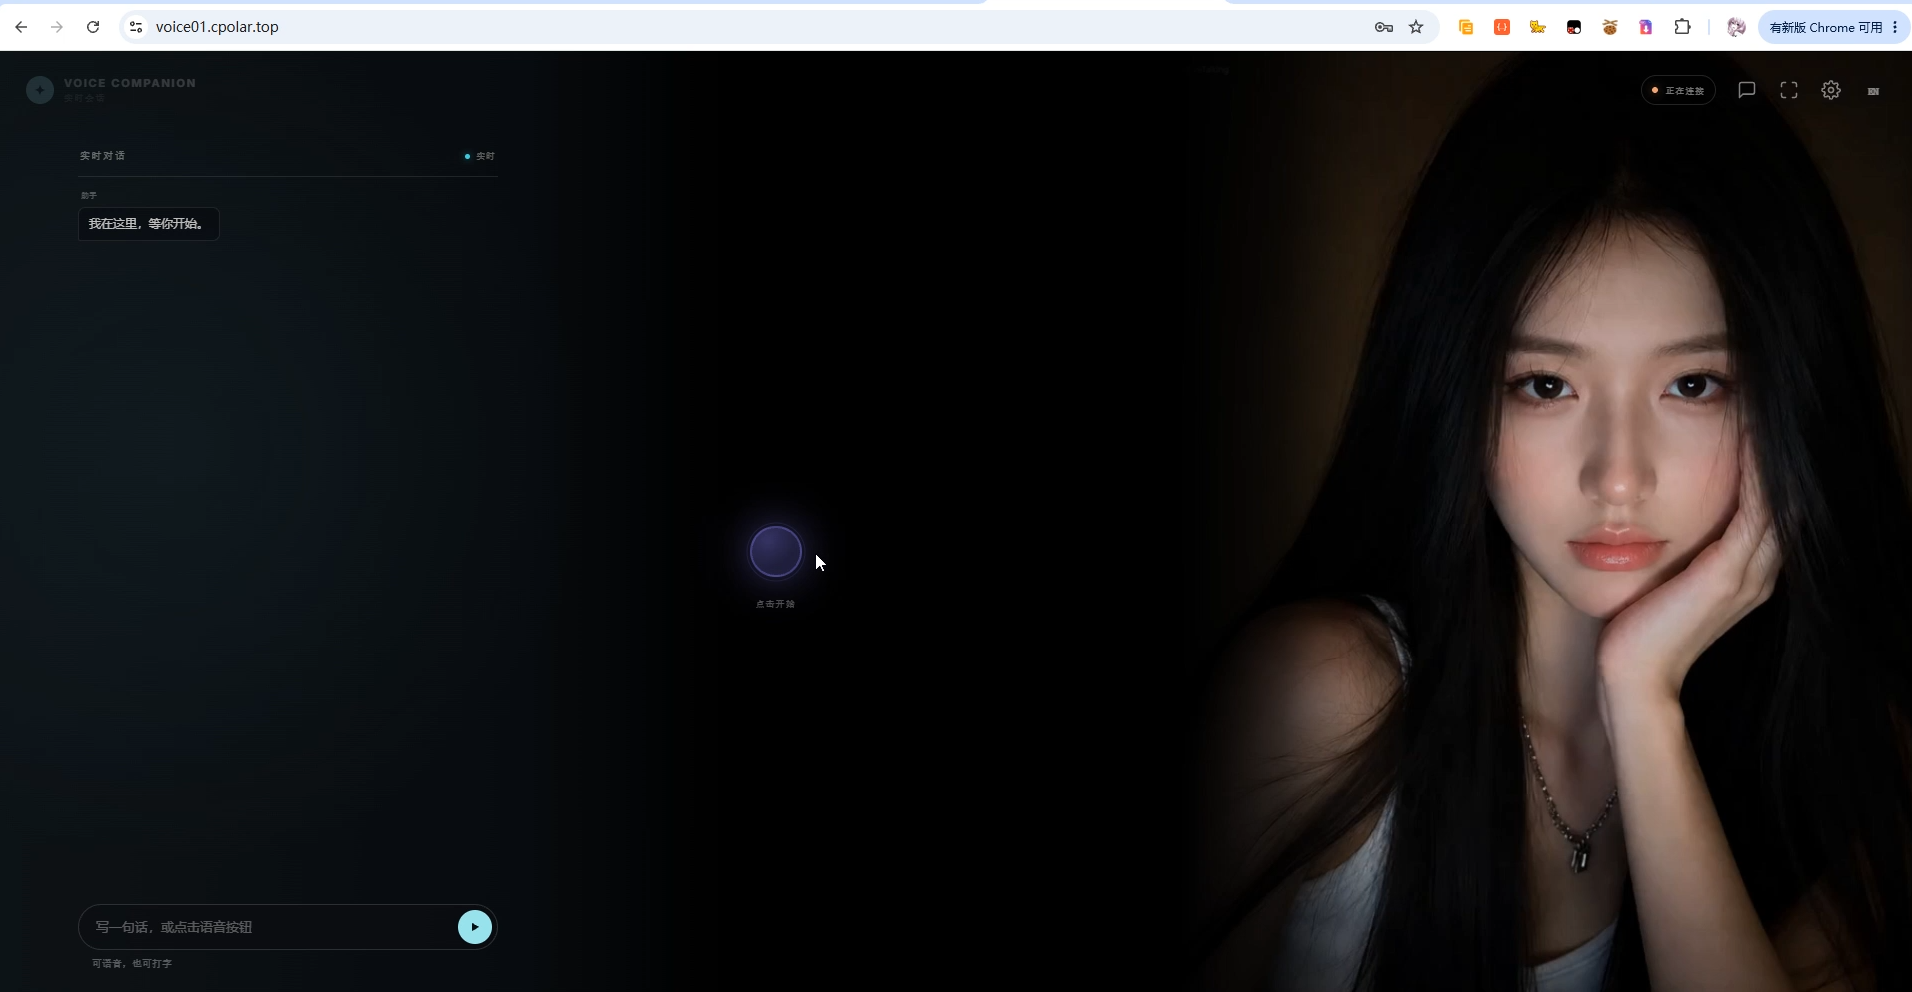
Task: Click the Voice Companion star logo
Action: pyautogui.click(x=40, y=90)
